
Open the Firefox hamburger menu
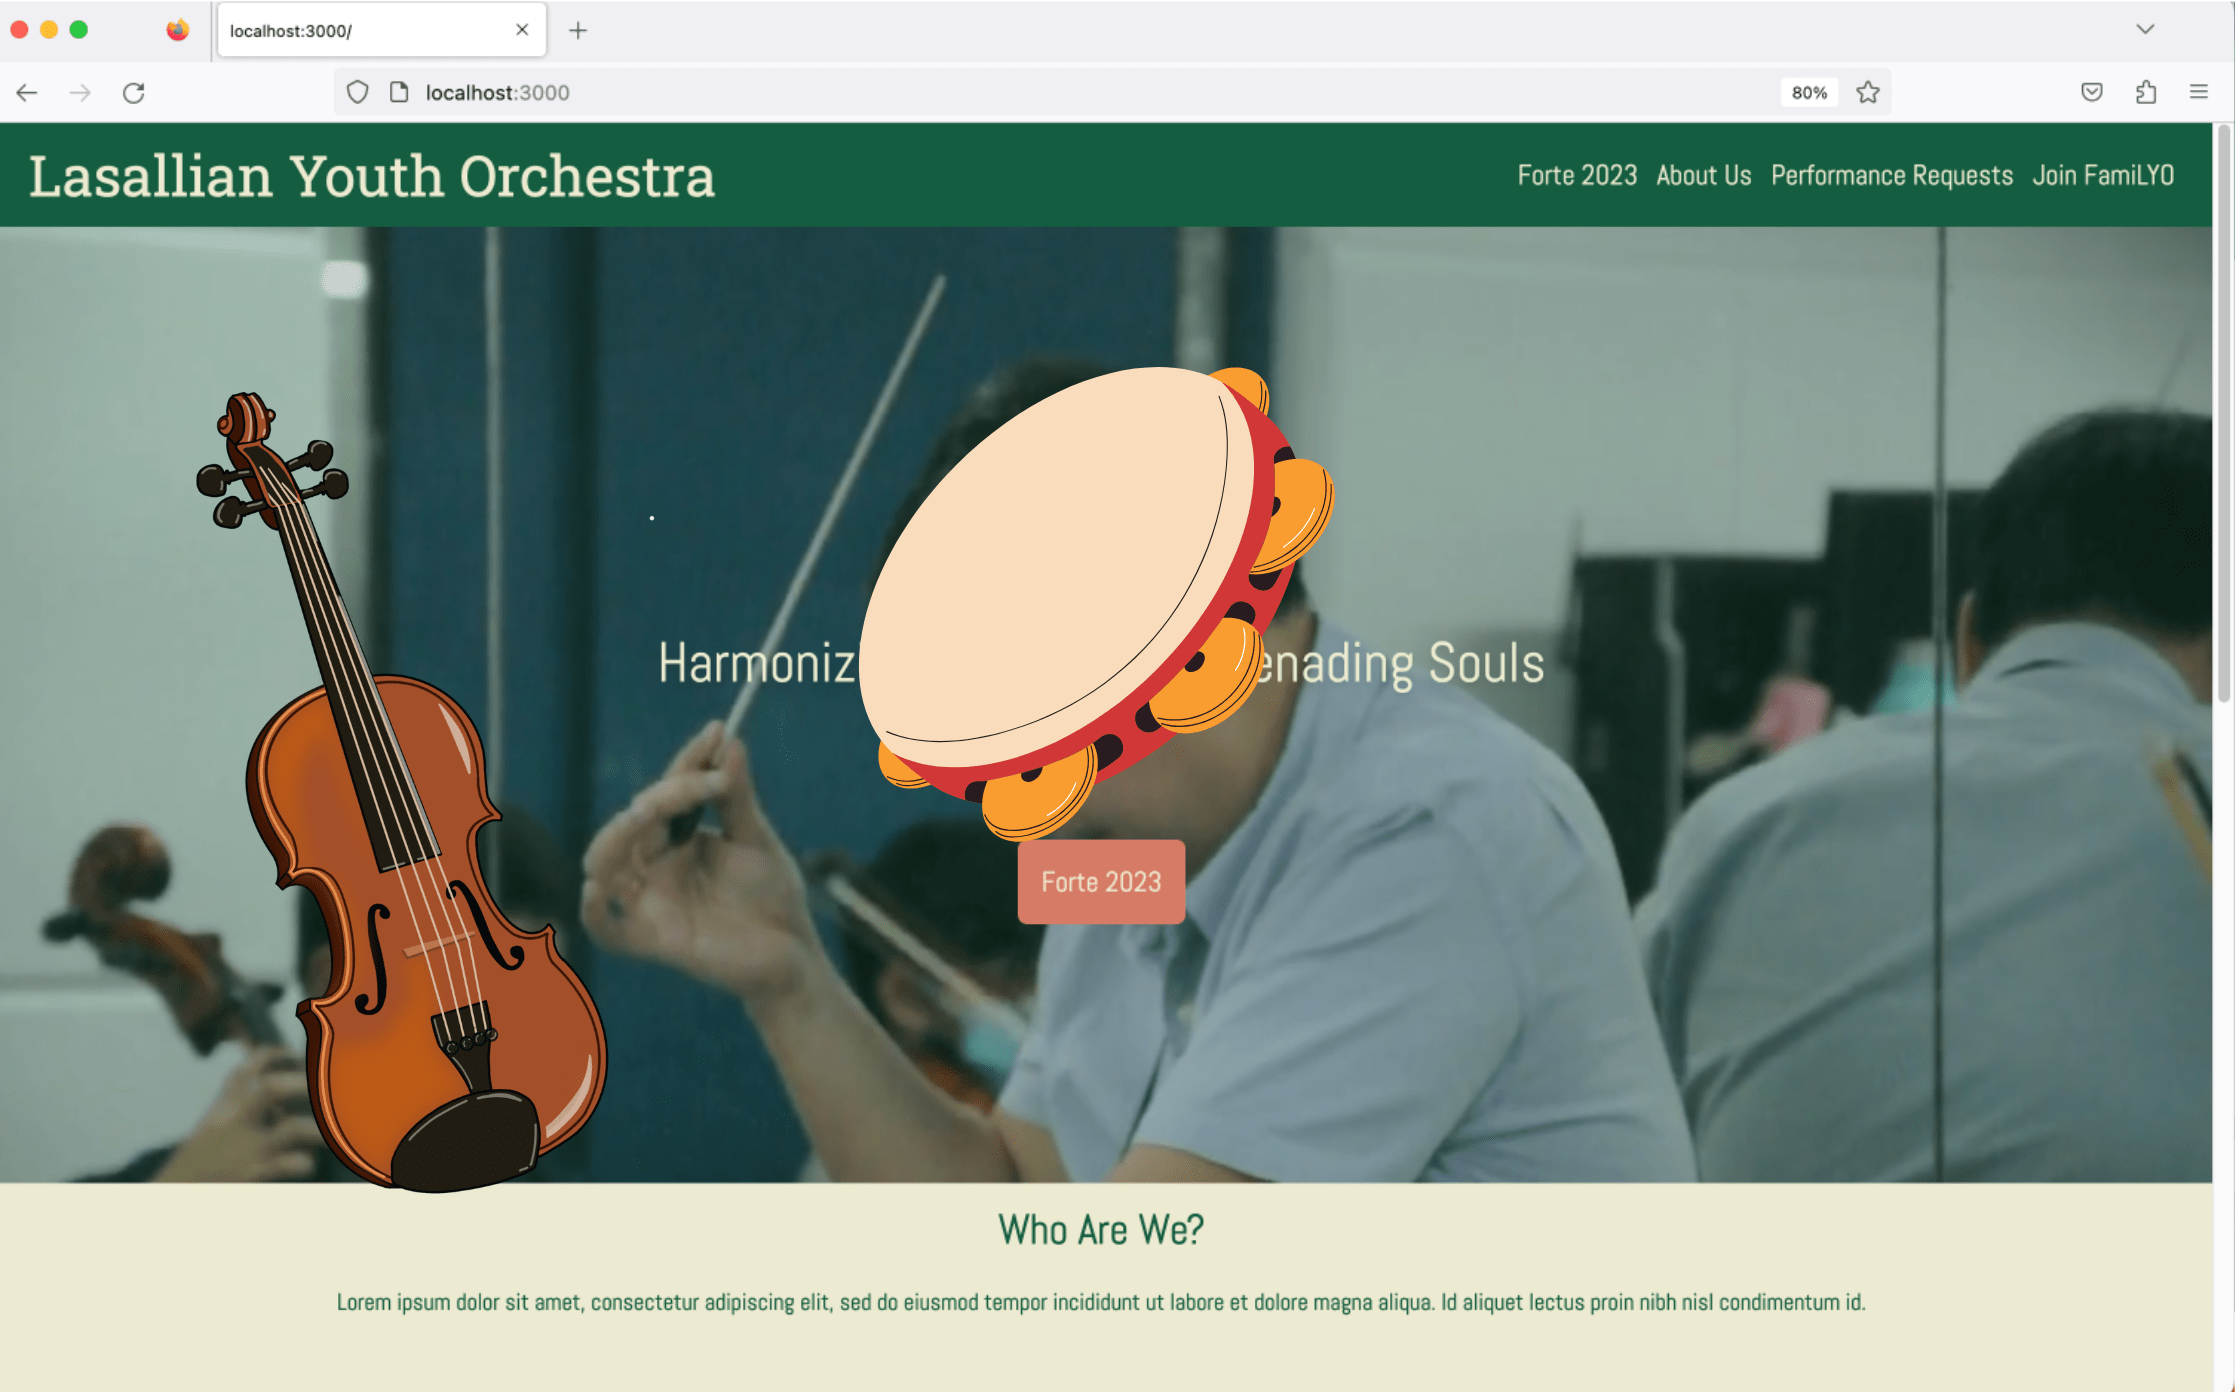click(x=2199, y=93)
